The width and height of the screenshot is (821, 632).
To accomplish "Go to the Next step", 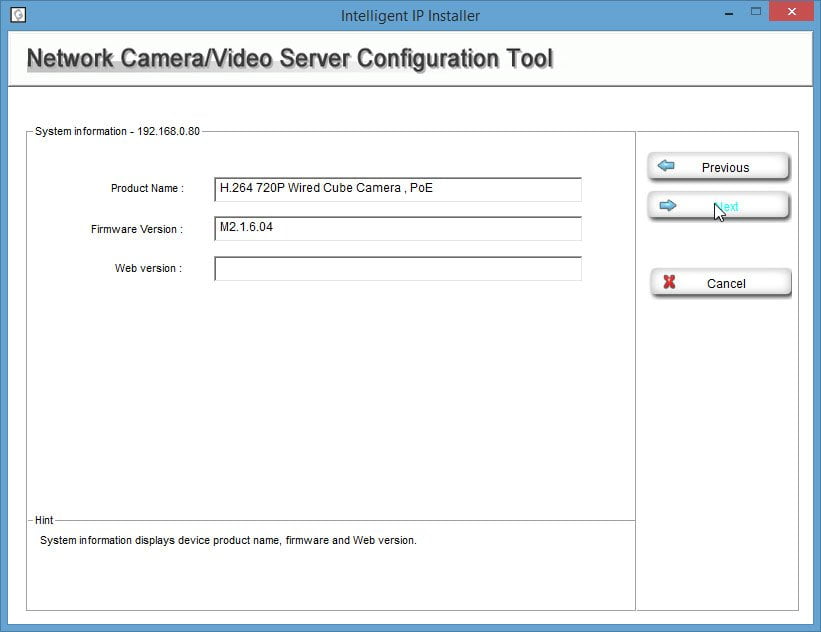I will [718, 206].
